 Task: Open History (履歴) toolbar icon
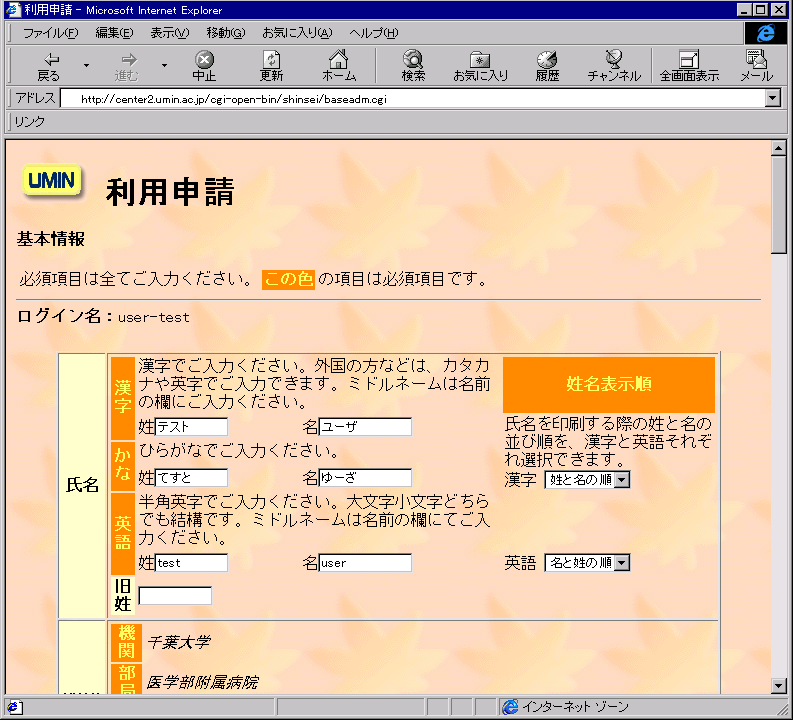pos(547,66)
